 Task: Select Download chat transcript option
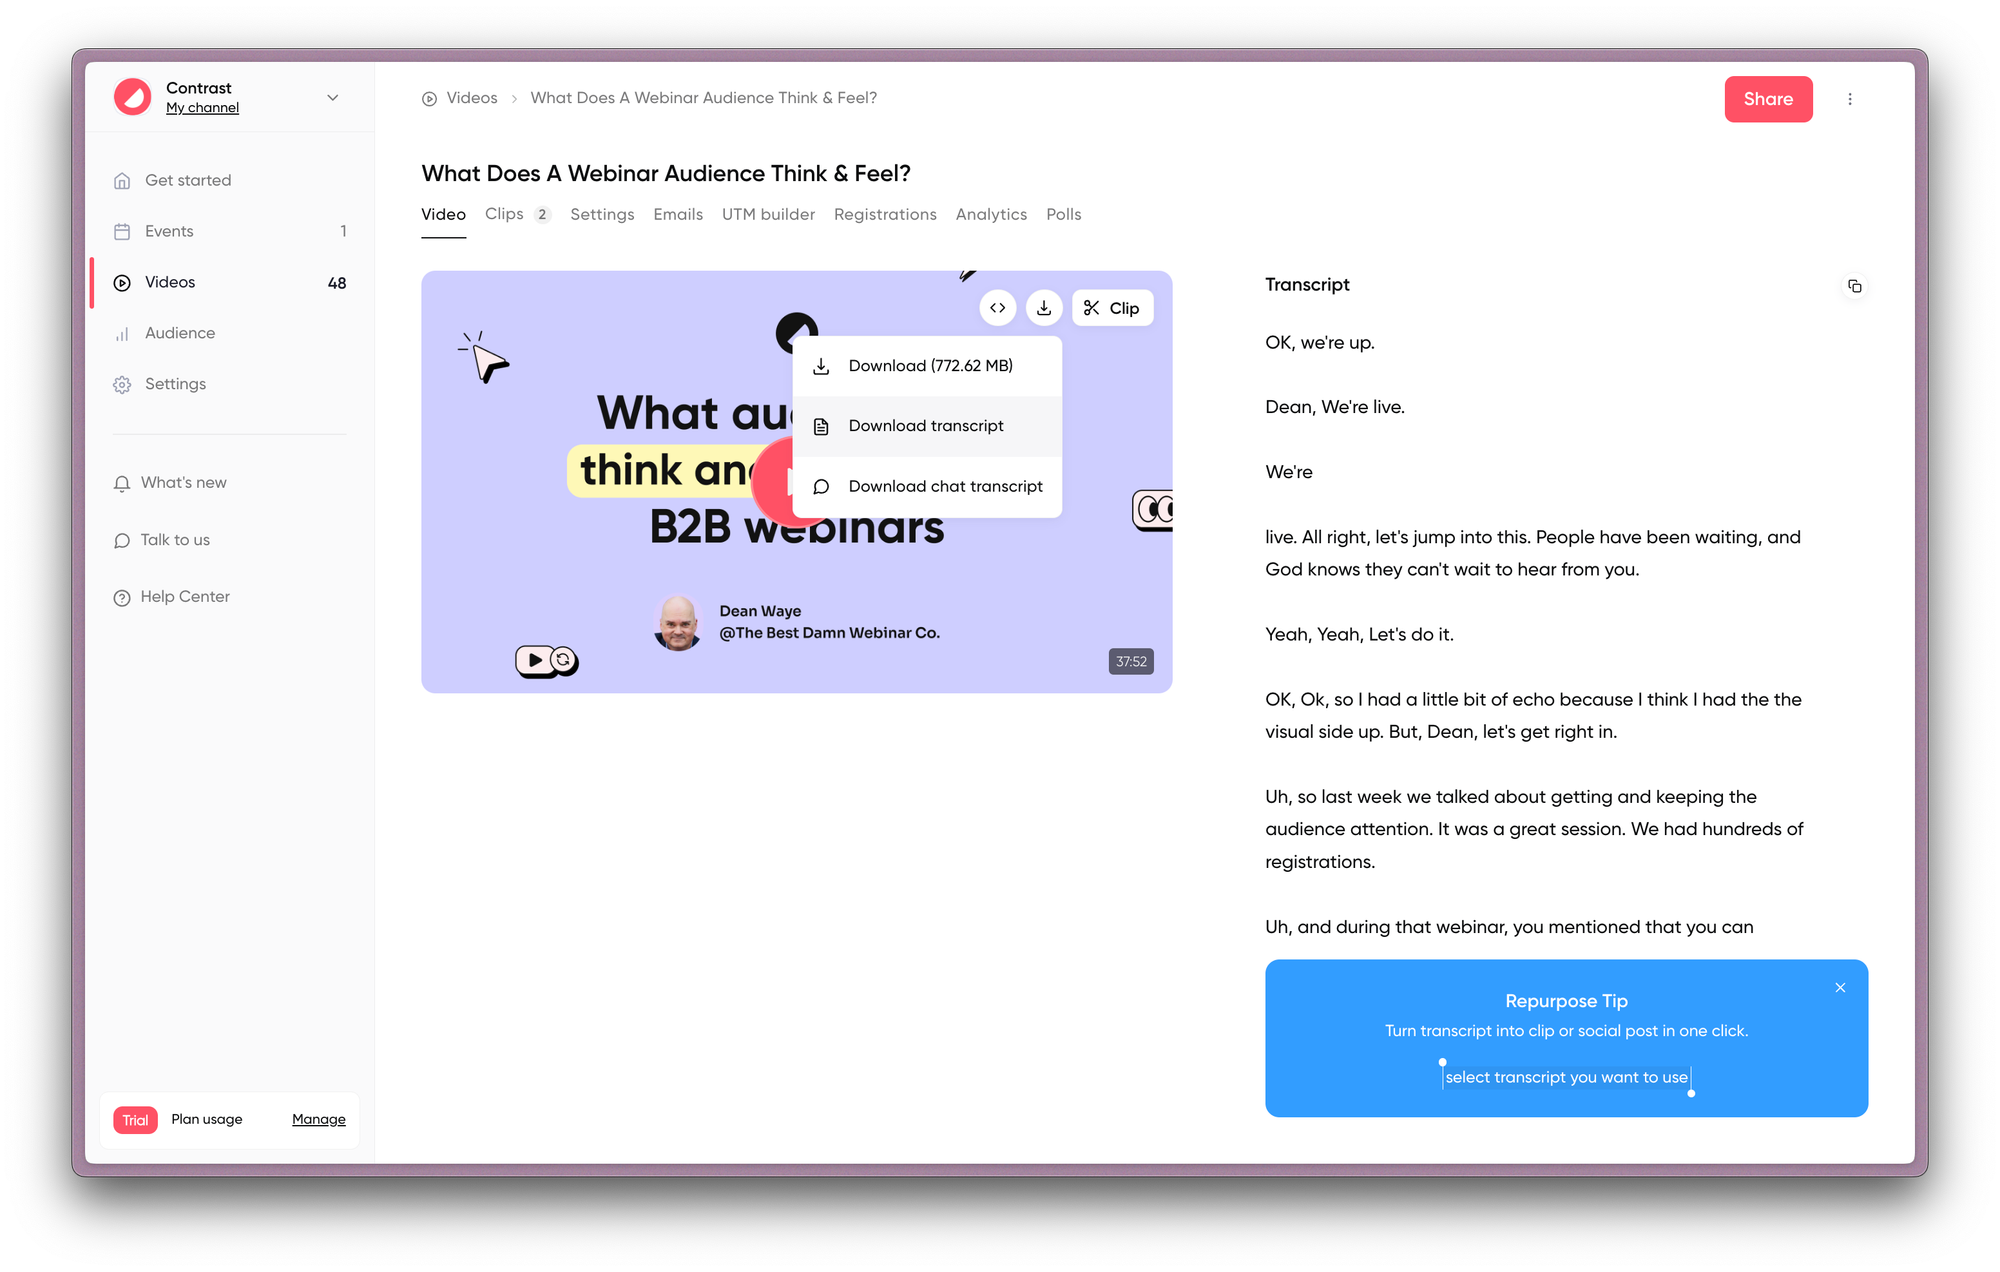tap(946, 487)
